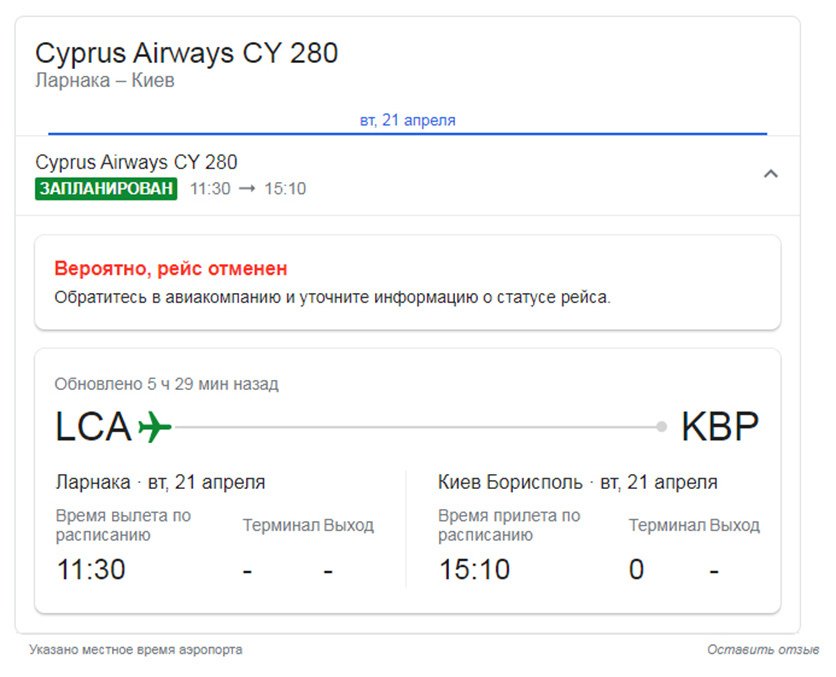Collapse the CY 280 flight details chevron
Image resolution: width=836 pixels, height=677 pixels.
tap(770, 174)
